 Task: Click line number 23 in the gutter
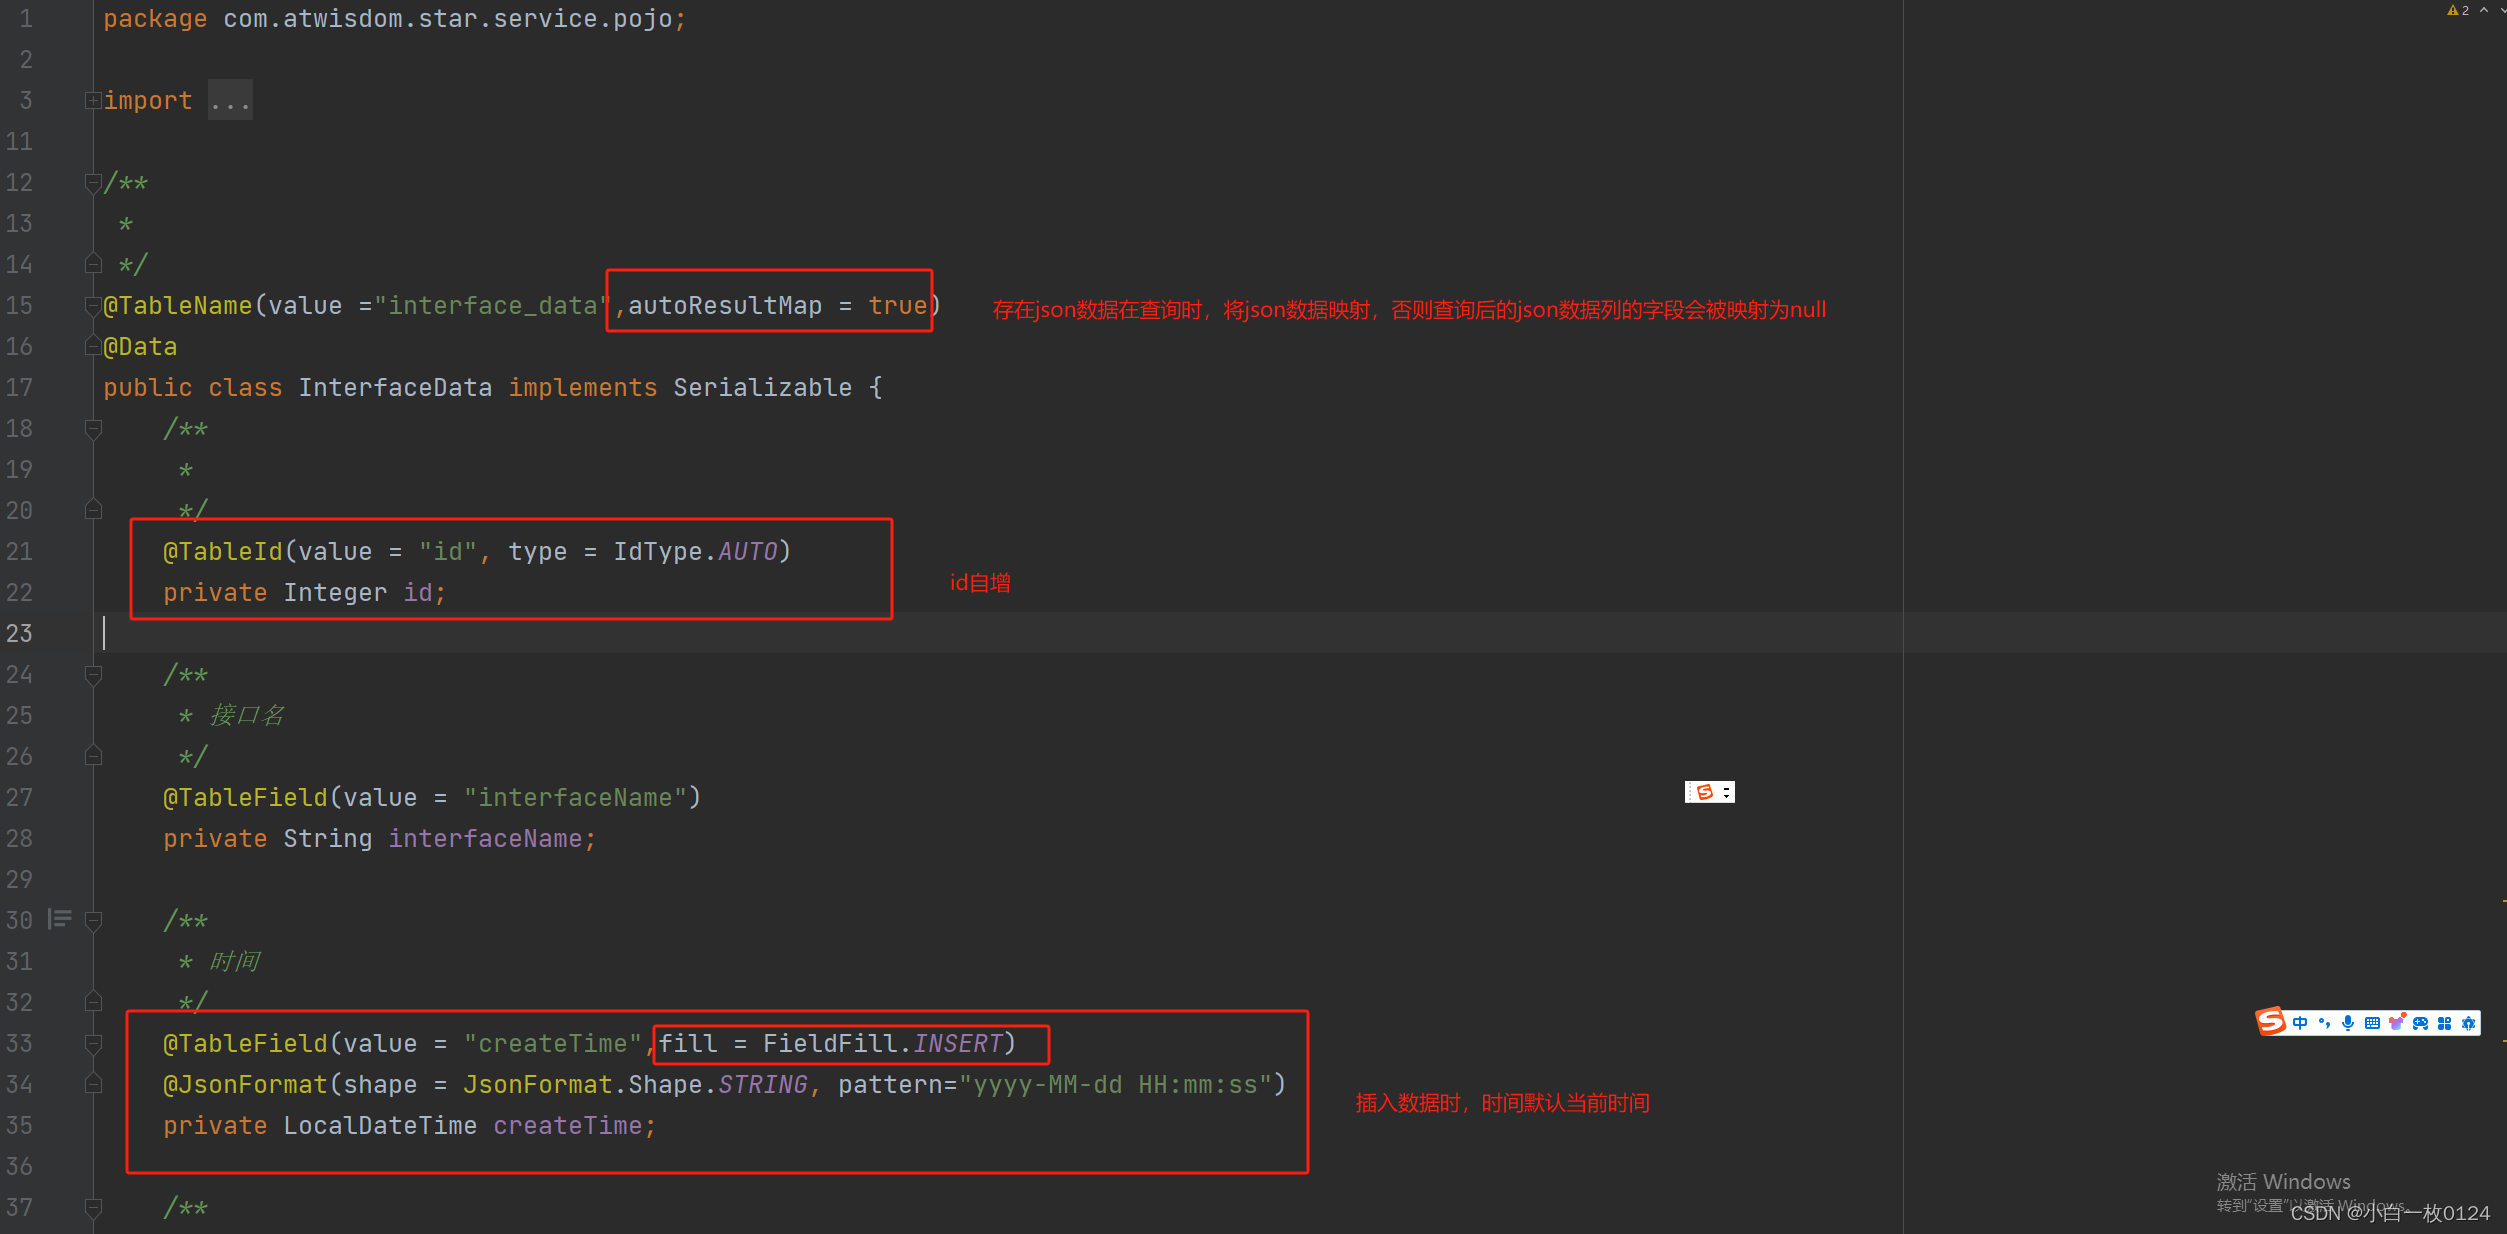click(19, 634)
